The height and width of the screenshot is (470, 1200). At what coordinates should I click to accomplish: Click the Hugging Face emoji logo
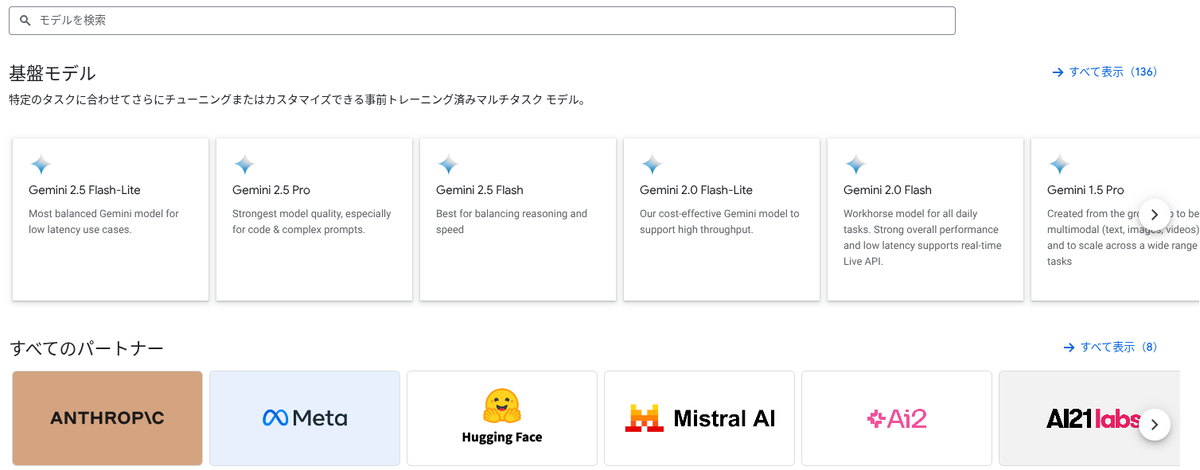501,406
